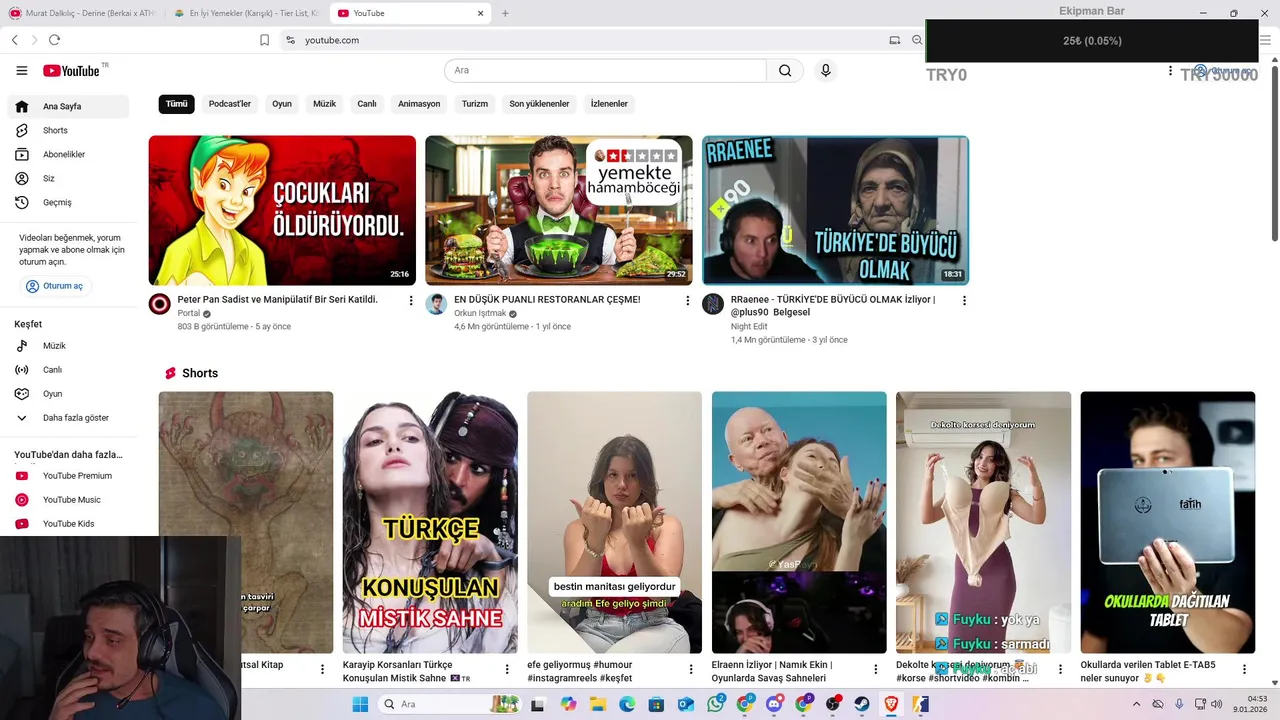
Task: Show hidden system tray icons chevron
Action: click(1137, 704)
